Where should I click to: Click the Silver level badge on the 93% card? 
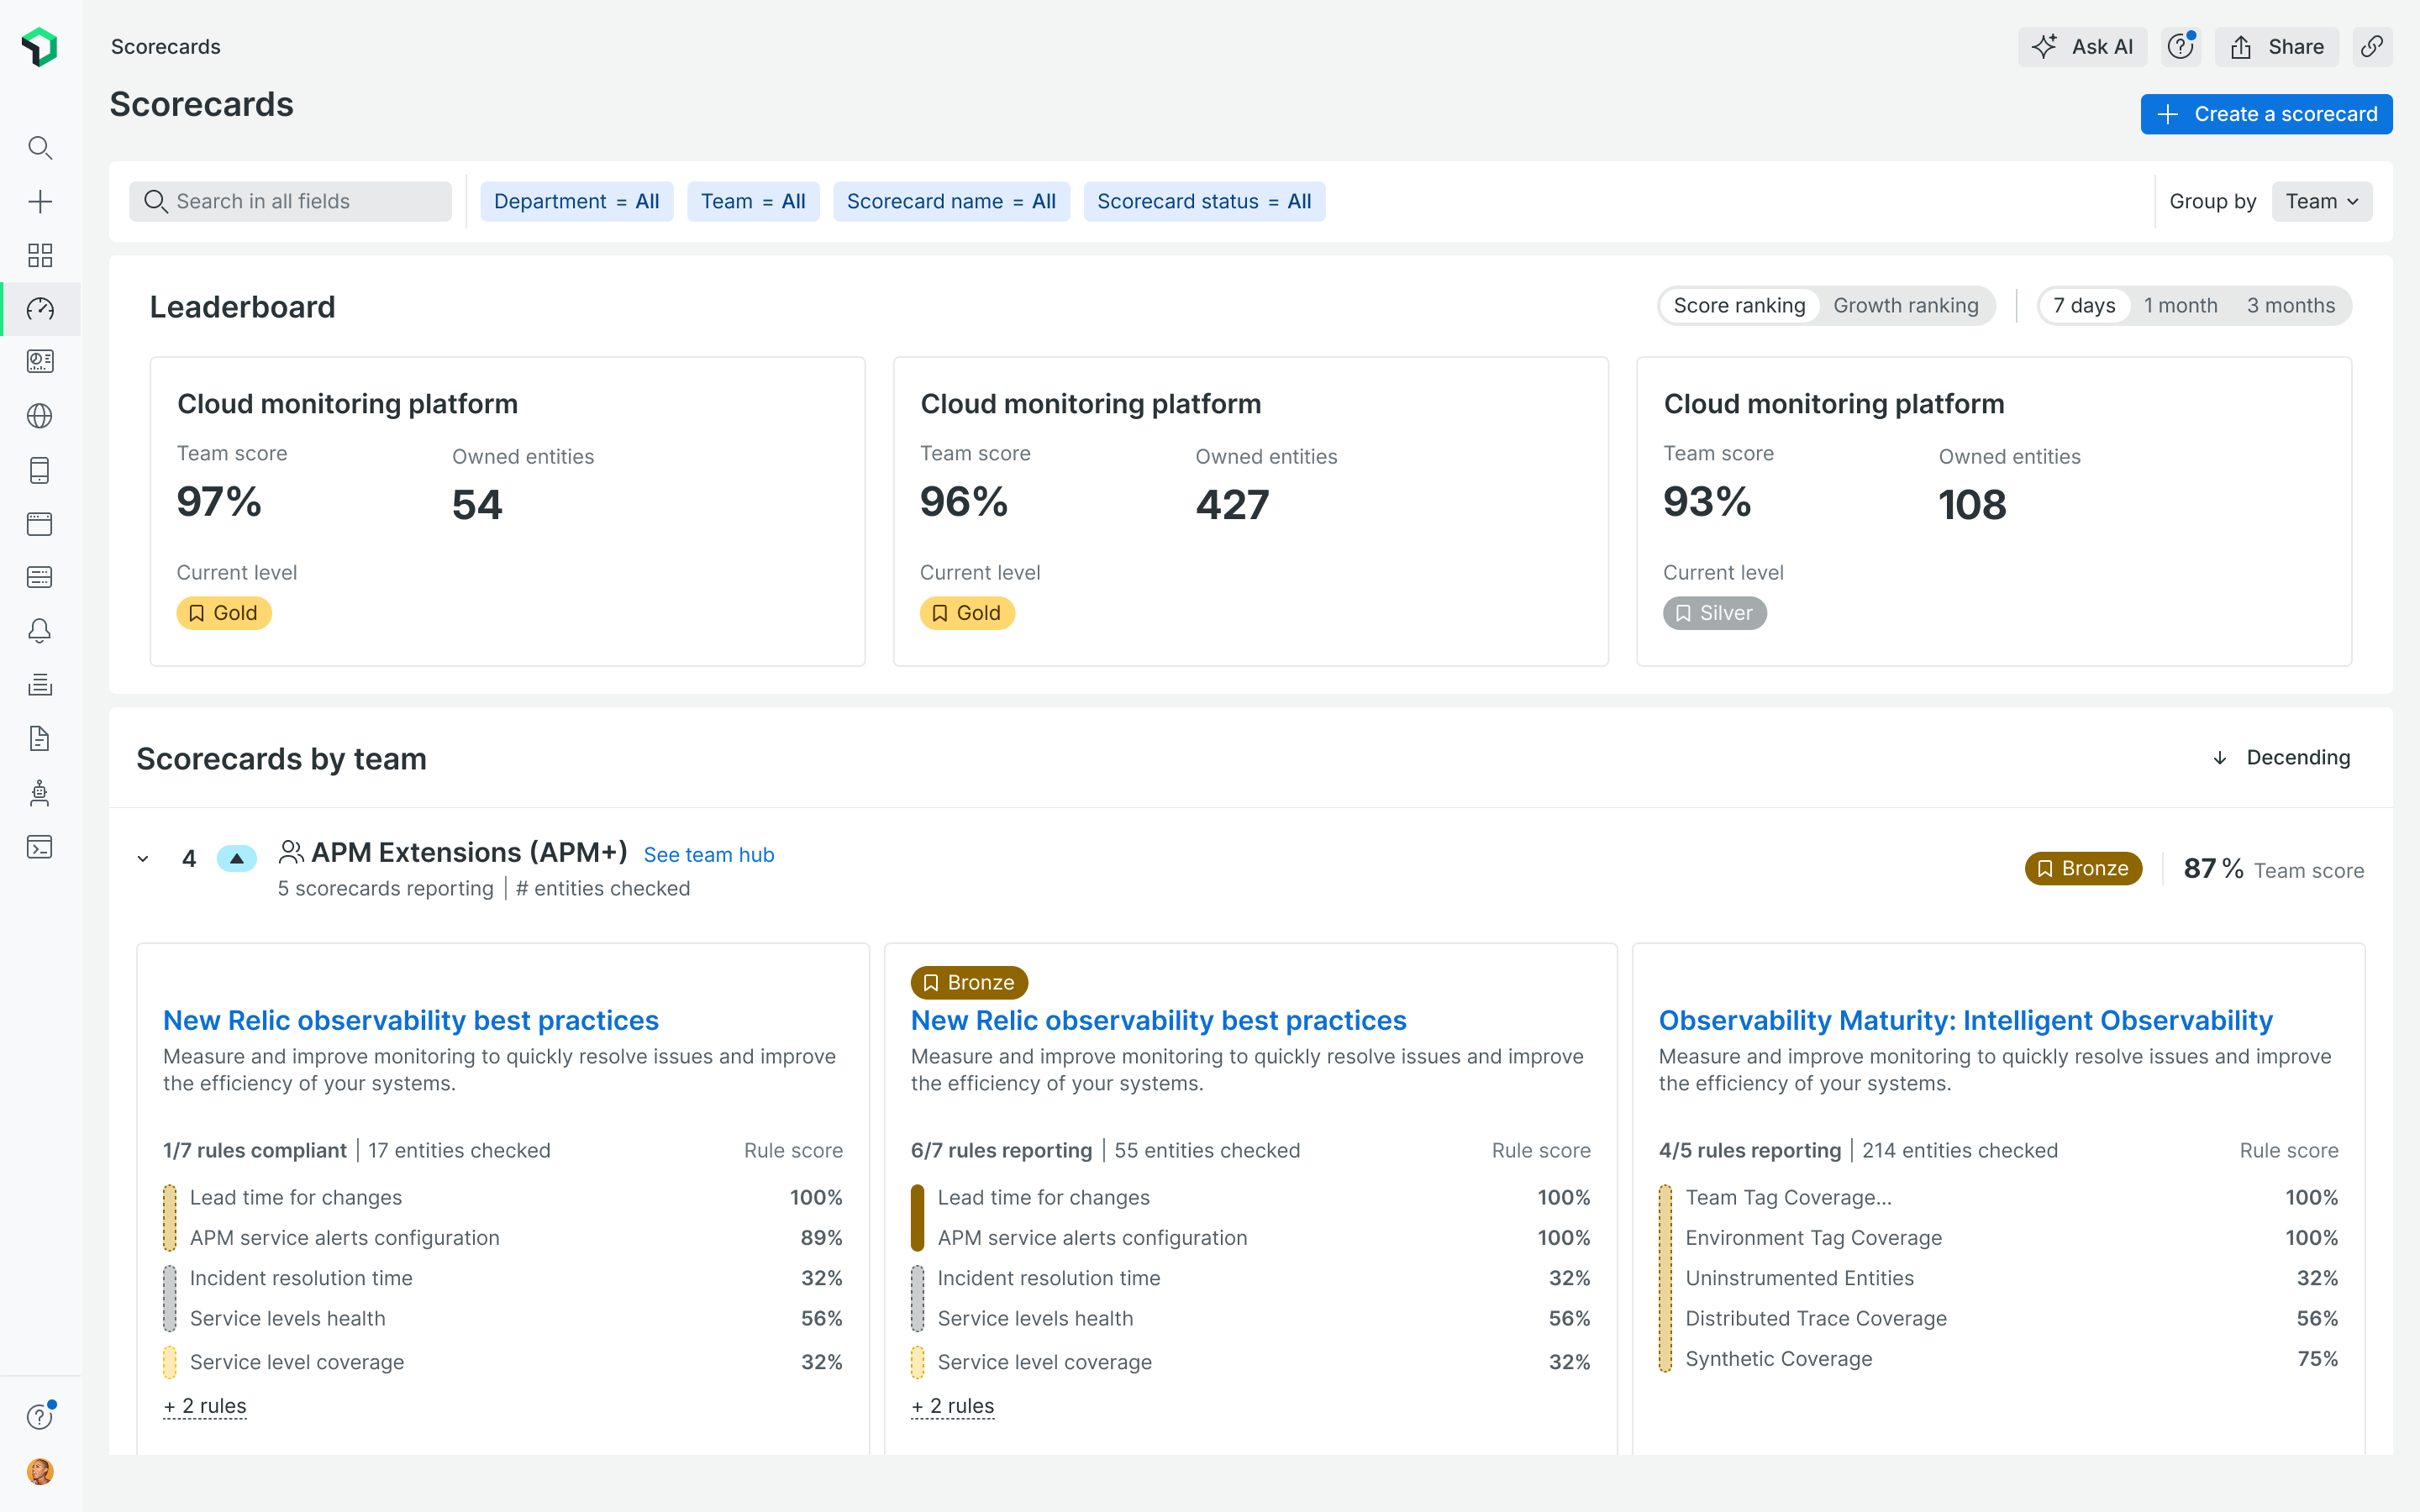click(x=1715, y=613)
